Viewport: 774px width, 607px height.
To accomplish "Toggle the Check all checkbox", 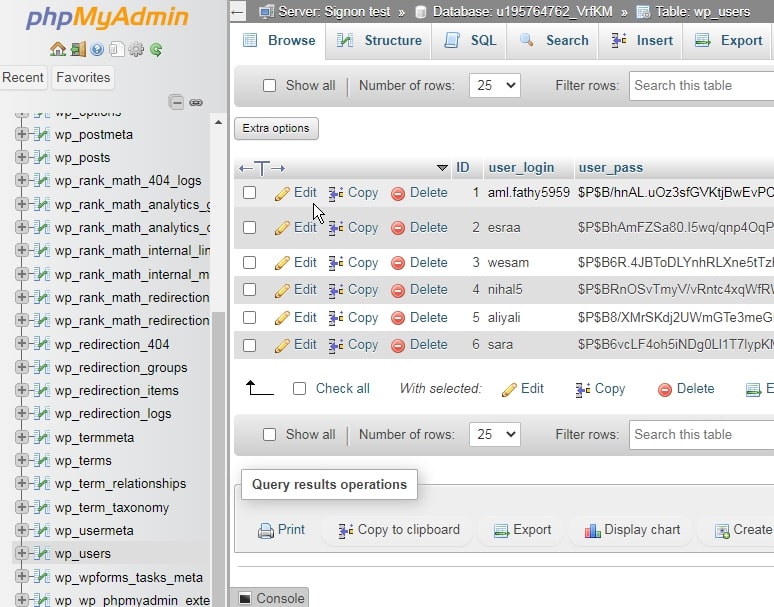I will pyautogui.click(x=299, y=389).
